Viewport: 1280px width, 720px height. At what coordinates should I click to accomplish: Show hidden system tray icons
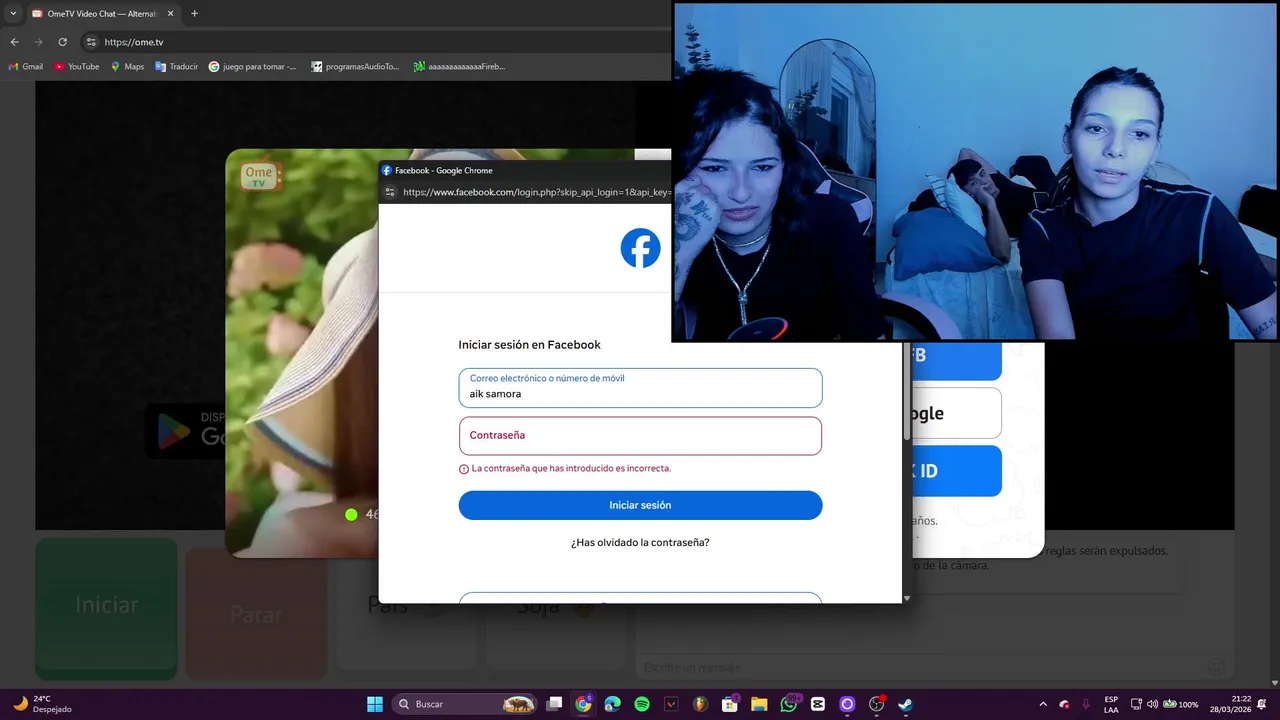point(1043,704)
